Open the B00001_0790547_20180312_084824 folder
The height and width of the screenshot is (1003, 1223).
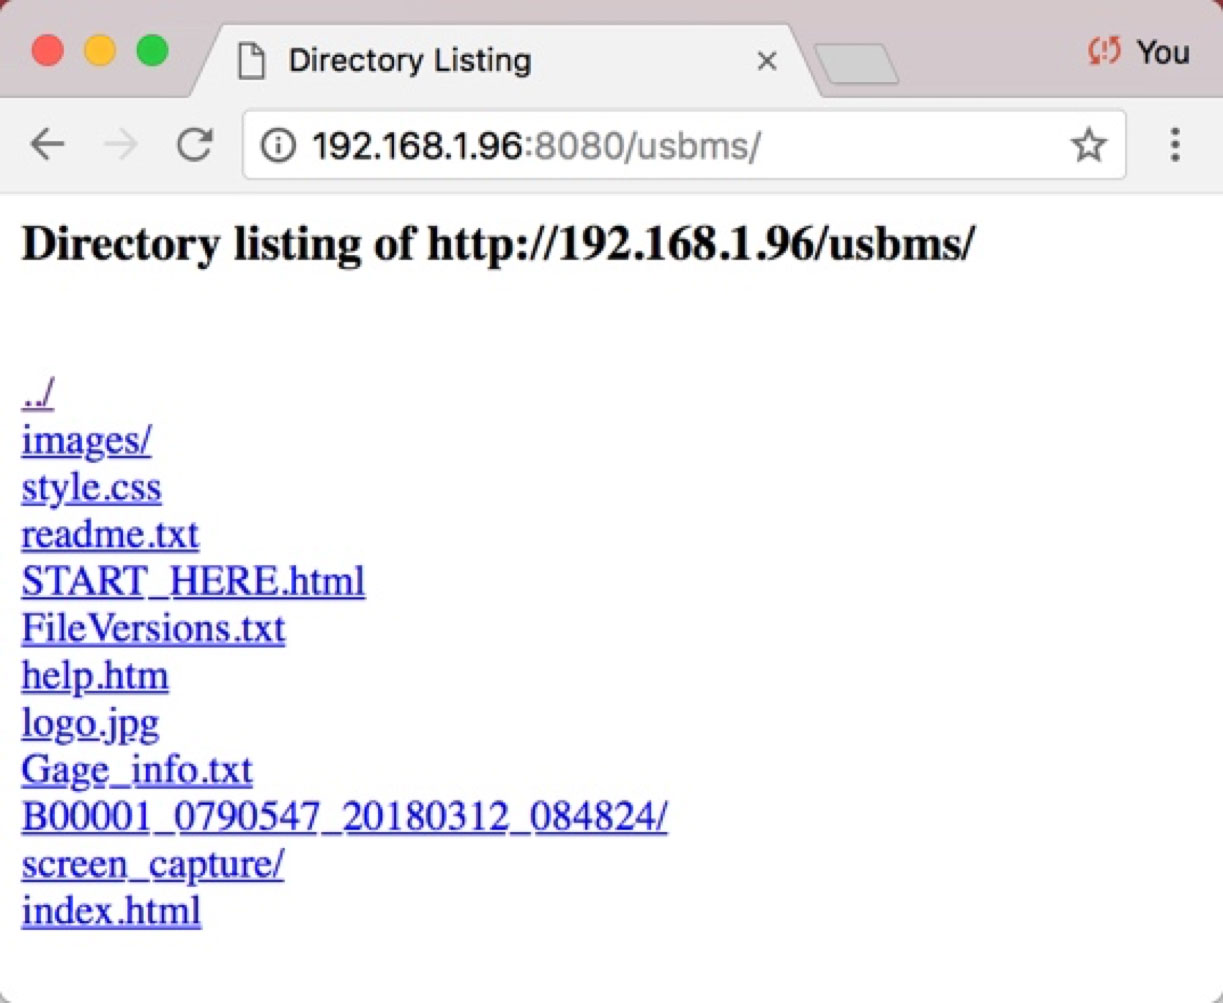pos(344,817)
